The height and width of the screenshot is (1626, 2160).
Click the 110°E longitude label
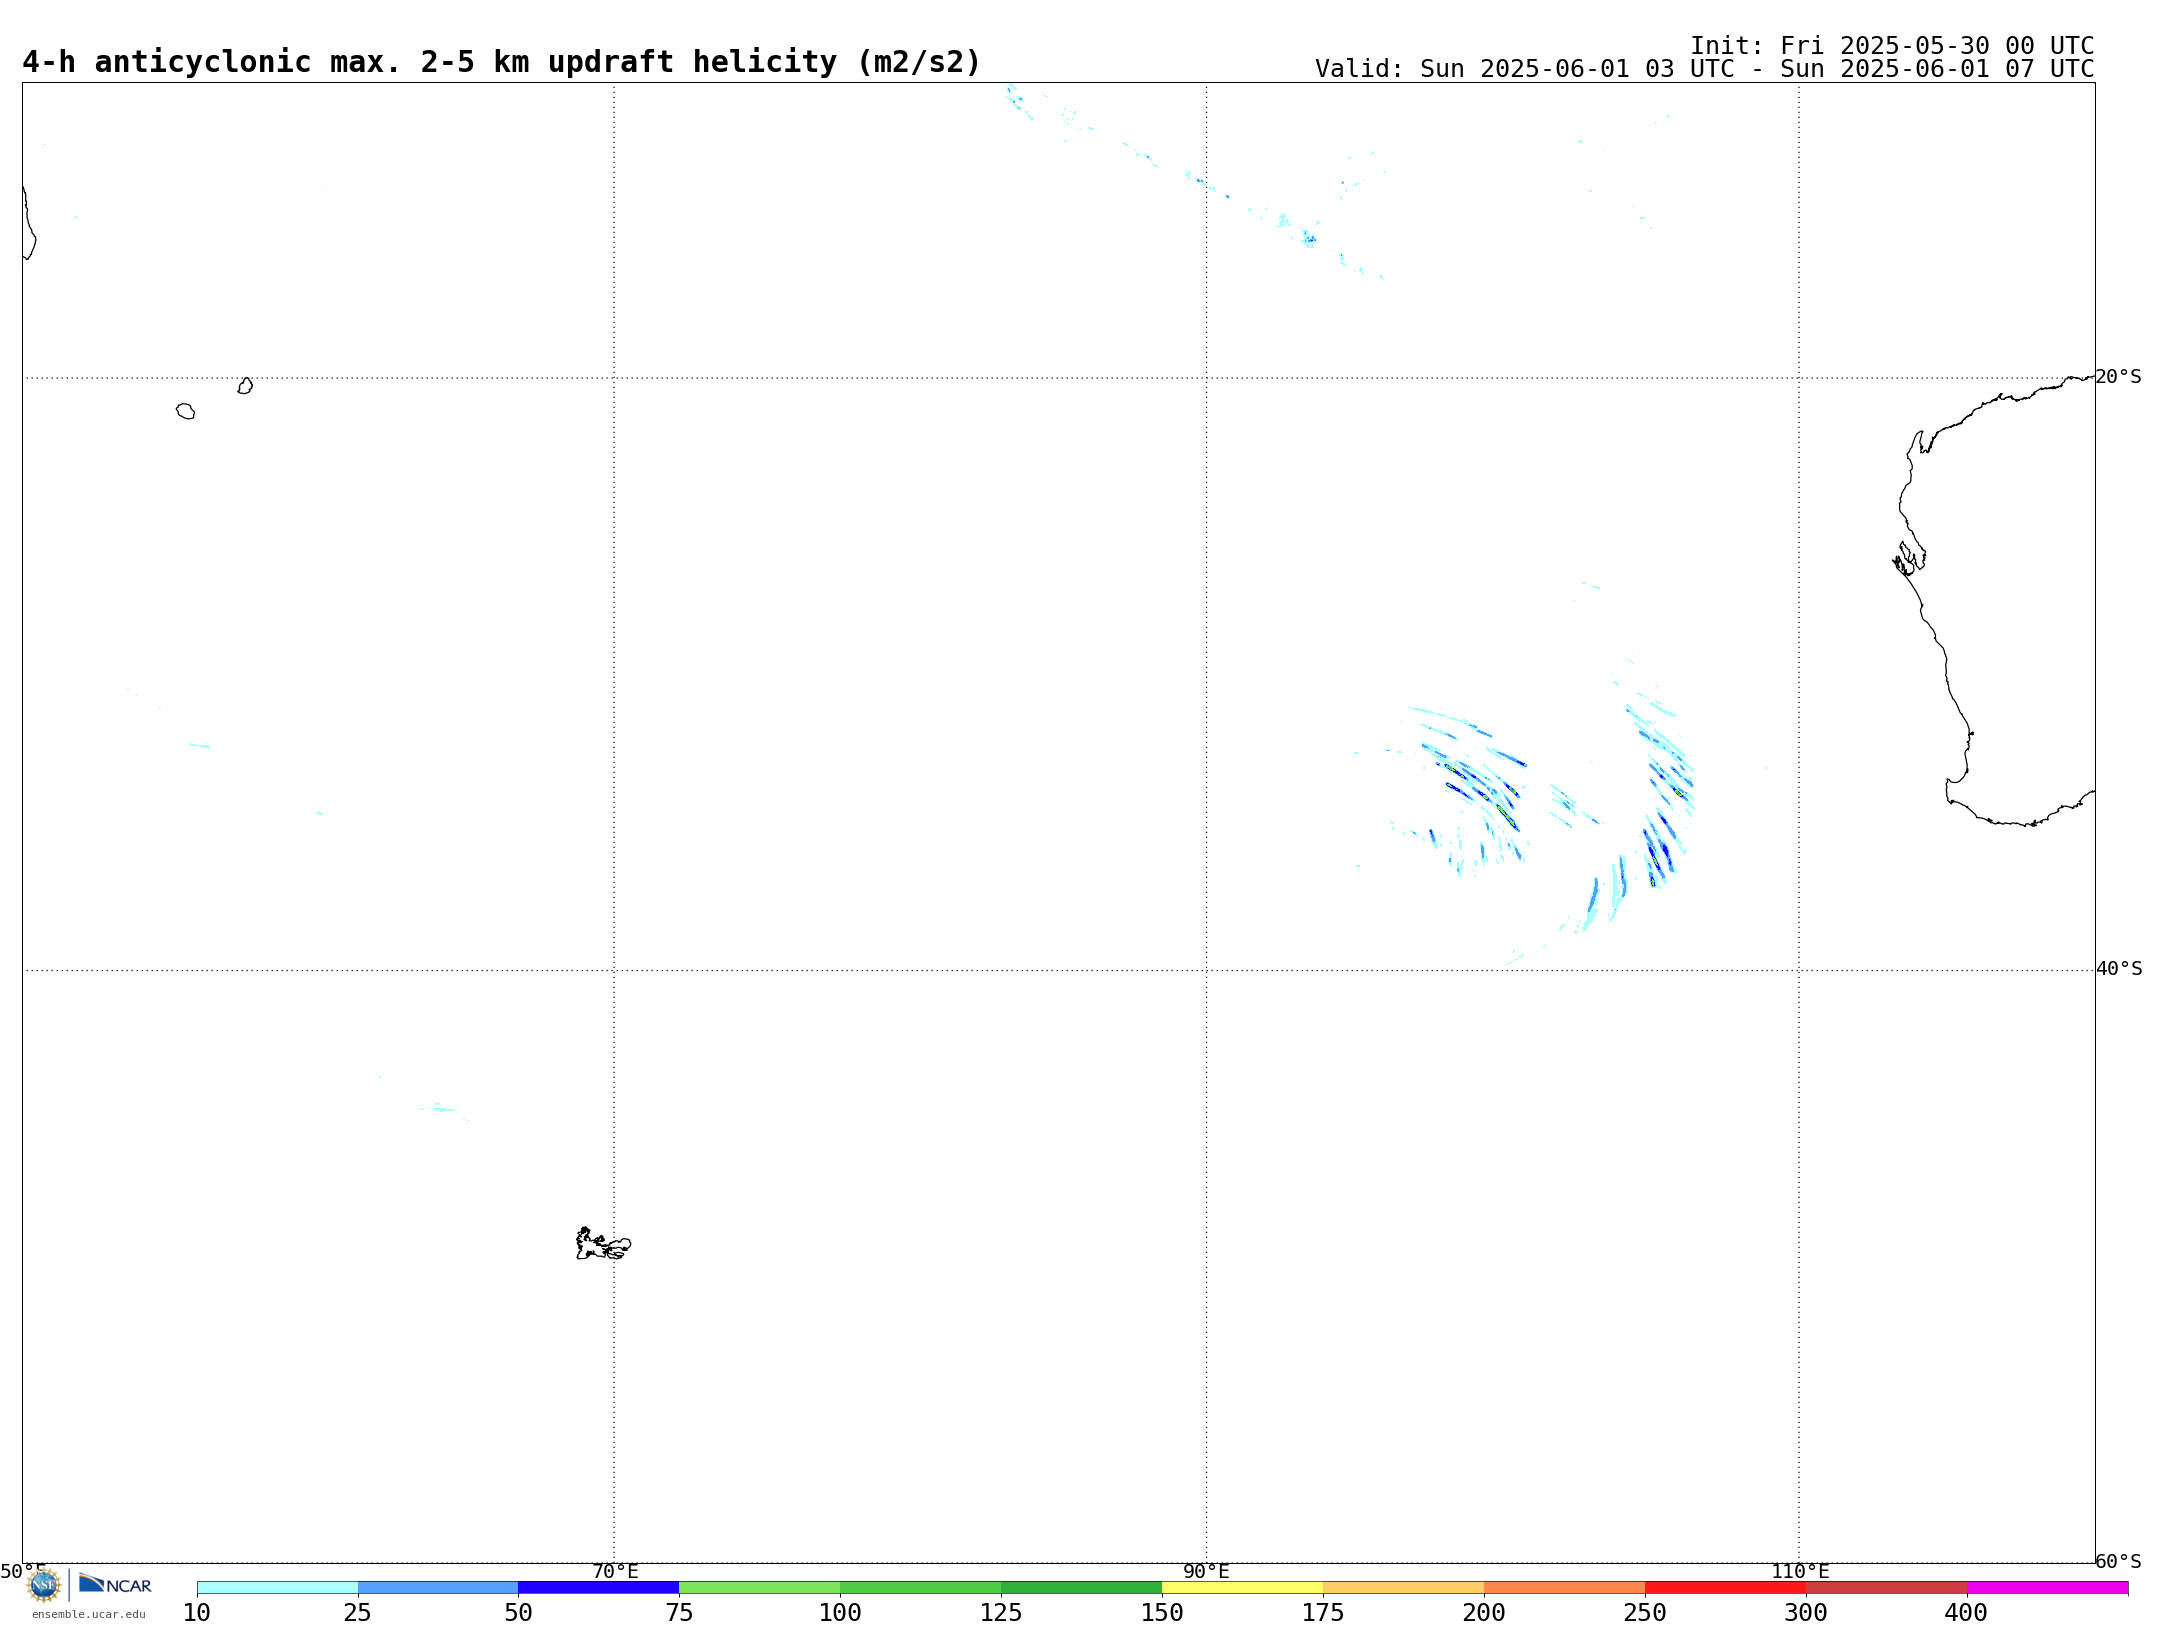click(x=1800, y=1572)
